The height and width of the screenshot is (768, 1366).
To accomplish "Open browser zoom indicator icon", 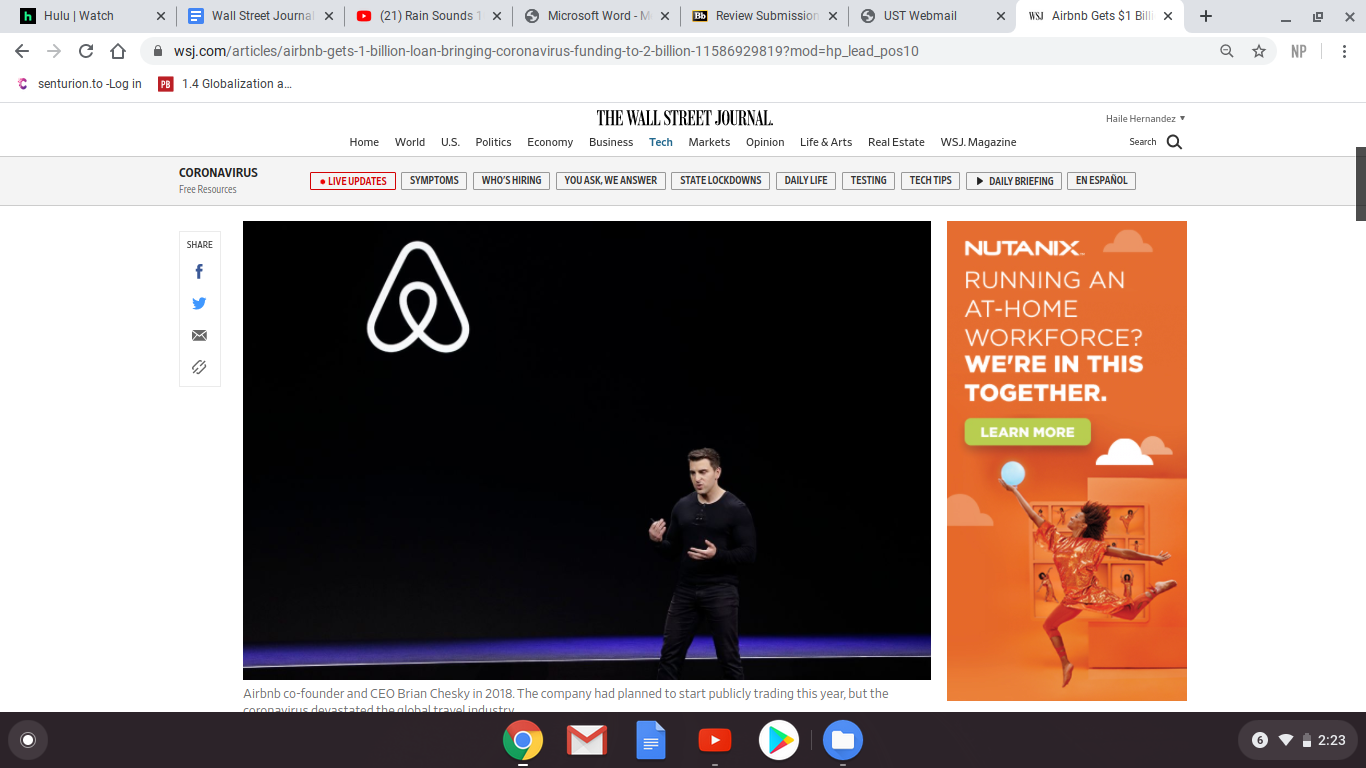I will point(1227,51).
